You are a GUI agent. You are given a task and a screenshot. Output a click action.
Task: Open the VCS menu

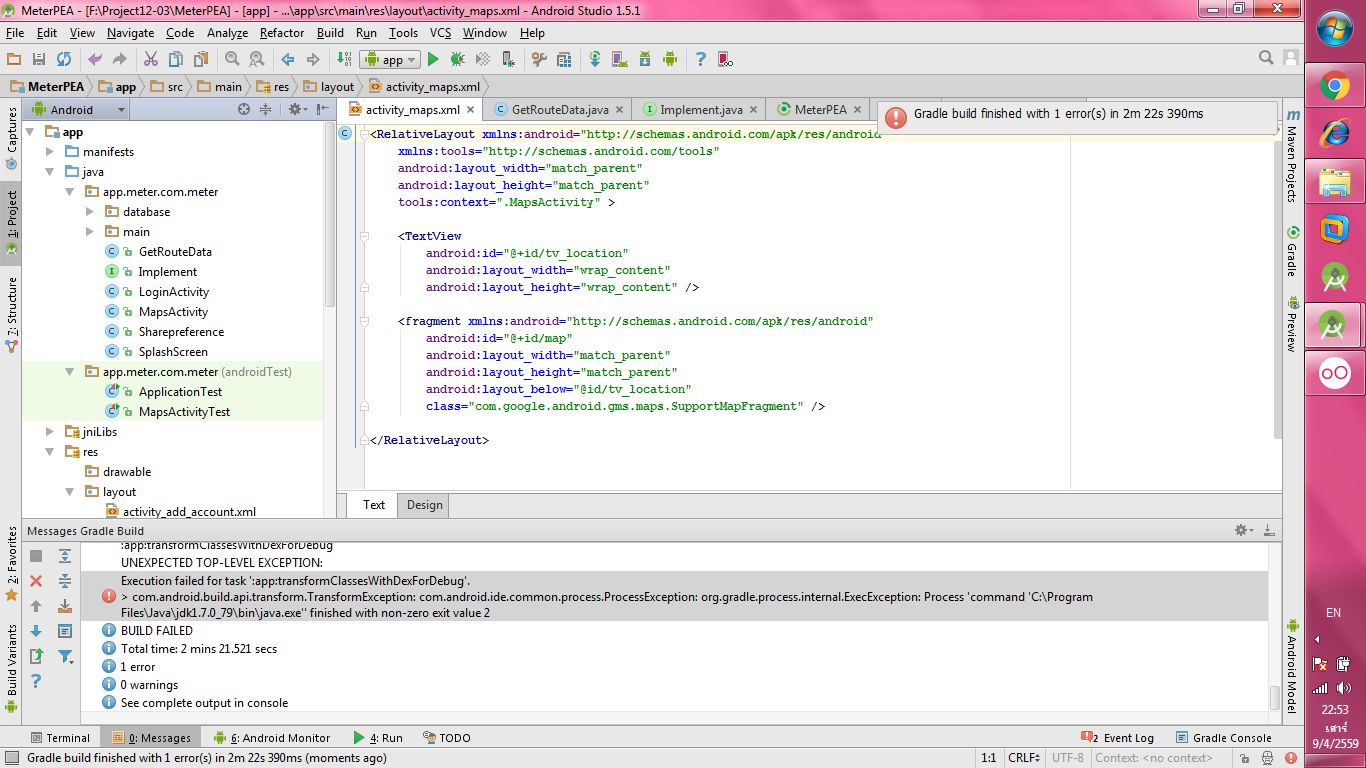point(440,33)
